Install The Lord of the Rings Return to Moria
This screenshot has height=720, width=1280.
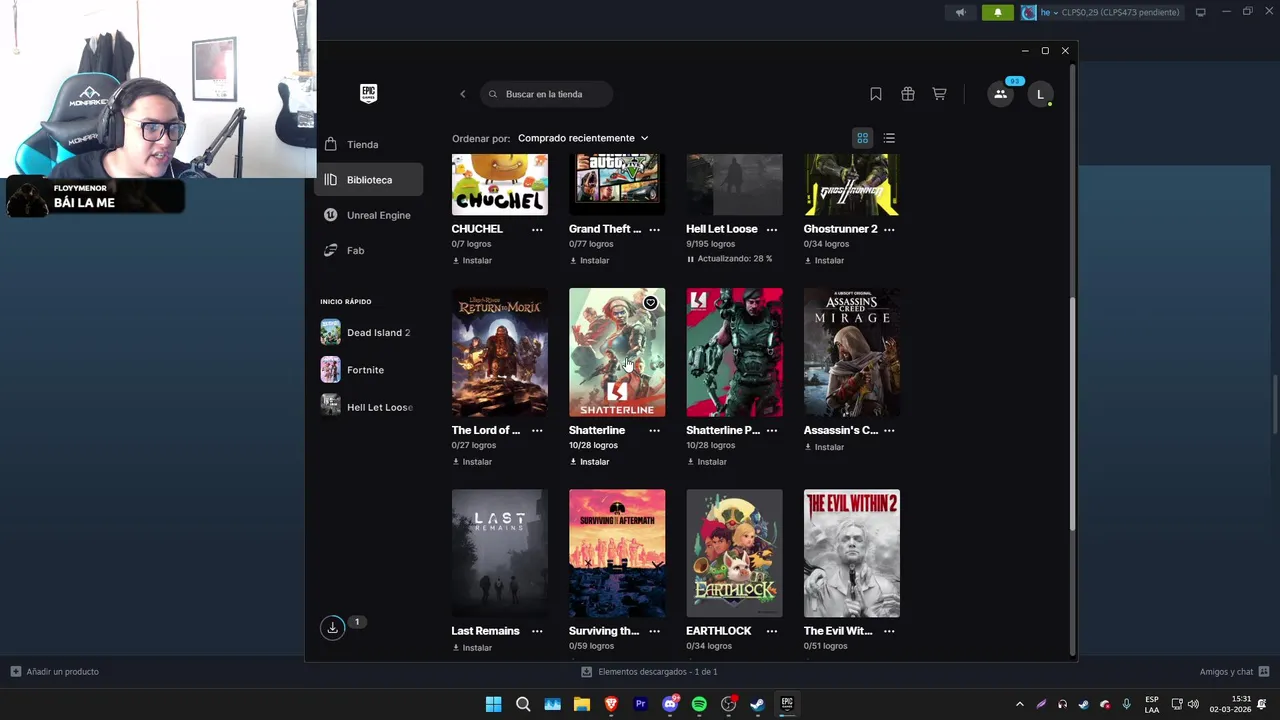(472, 462)
